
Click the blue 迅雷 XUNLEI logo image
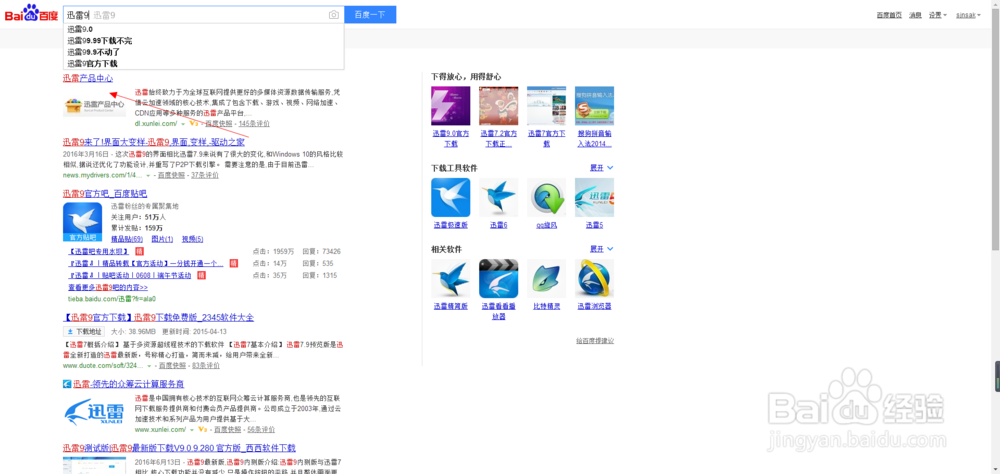(x=94, y=411)
